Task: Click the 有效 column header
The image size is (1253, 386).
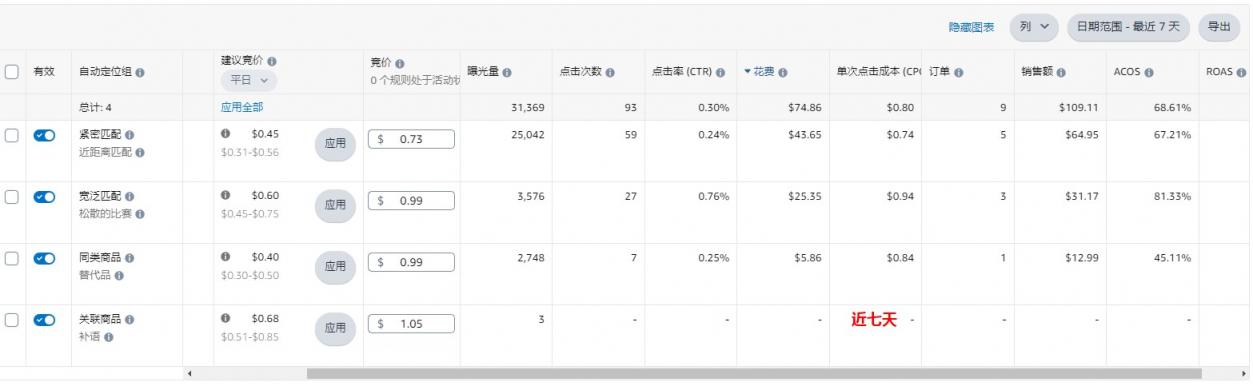Action: [x=44, y=72]
